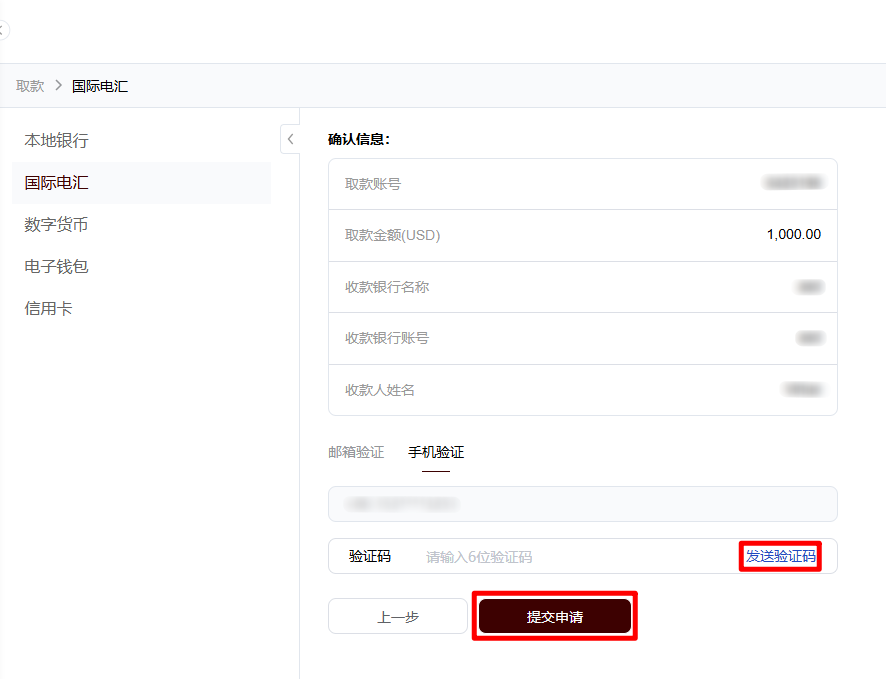Click 国际电汇 in the breadcrumb
The width and height of the screenshot is (886, 679).
(x=100, y=86)
